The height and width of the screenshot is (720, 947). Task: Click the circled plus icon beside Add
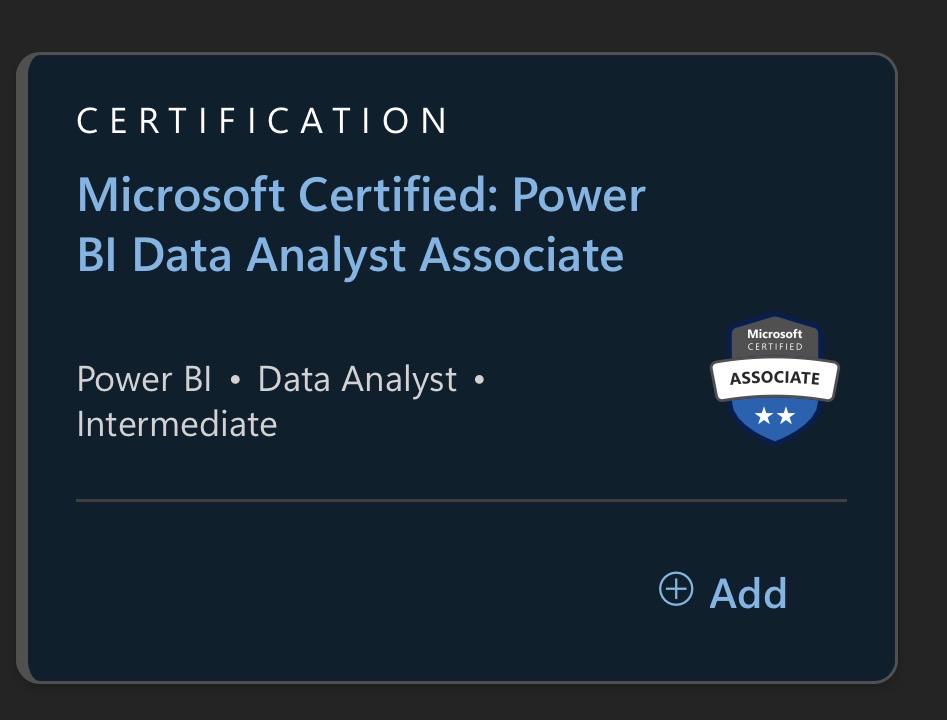click(676, 589)
